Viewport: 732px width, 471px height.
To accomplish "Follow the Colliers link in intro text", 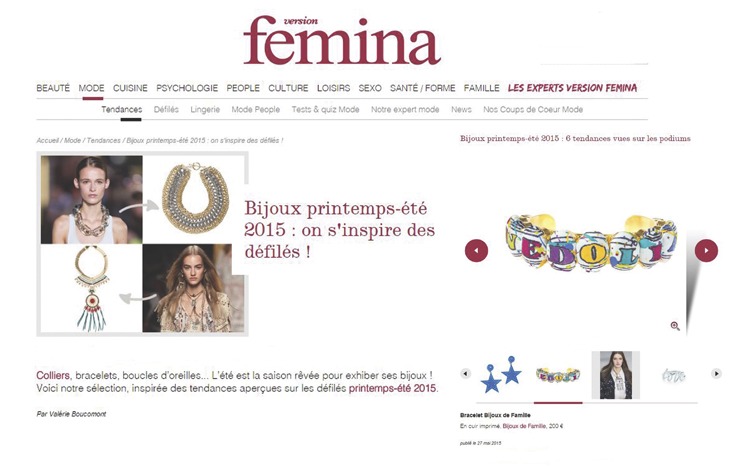I will pos(53,375).
